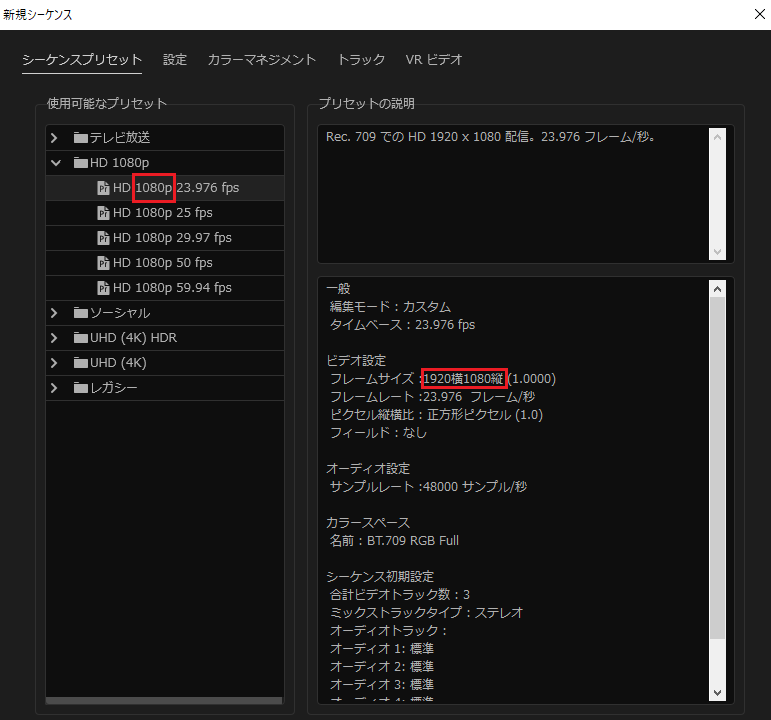Click the レガシー folder icon
The image size is (771, 720).
(x=81, y=388)
